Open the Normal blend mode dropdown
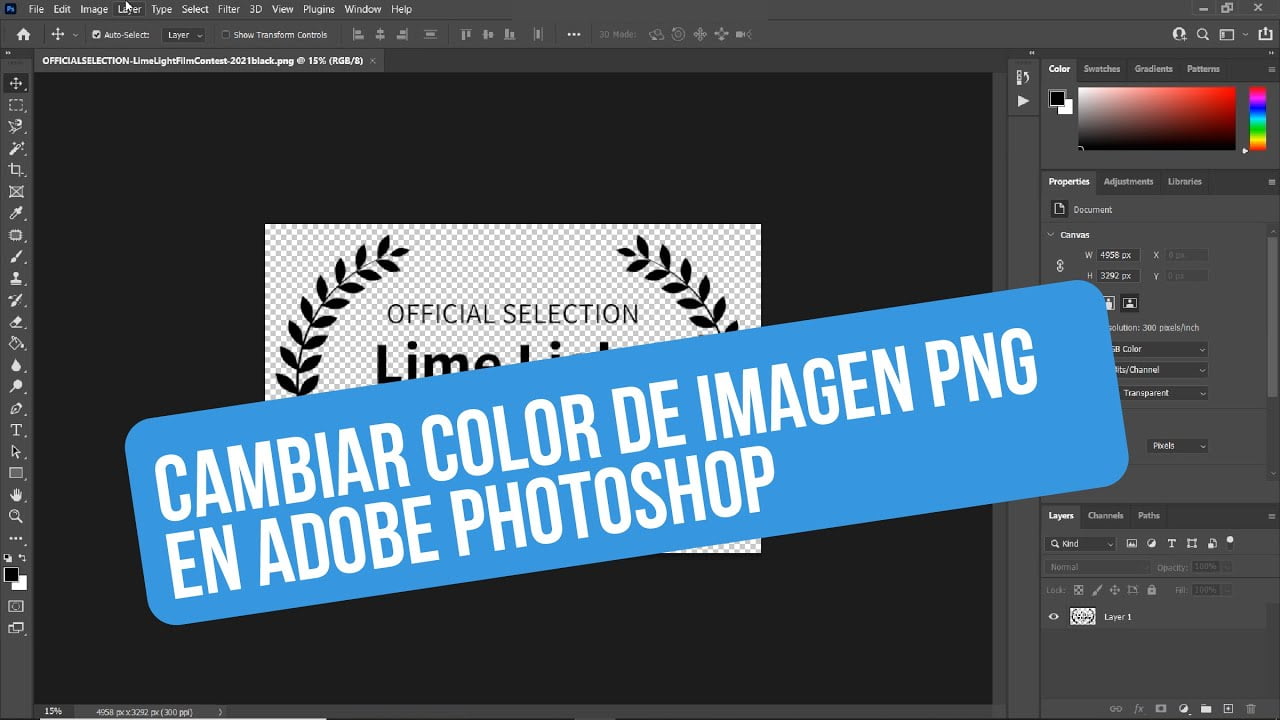The width and height of the screenshot is (1280, 720). (1098, 567)
